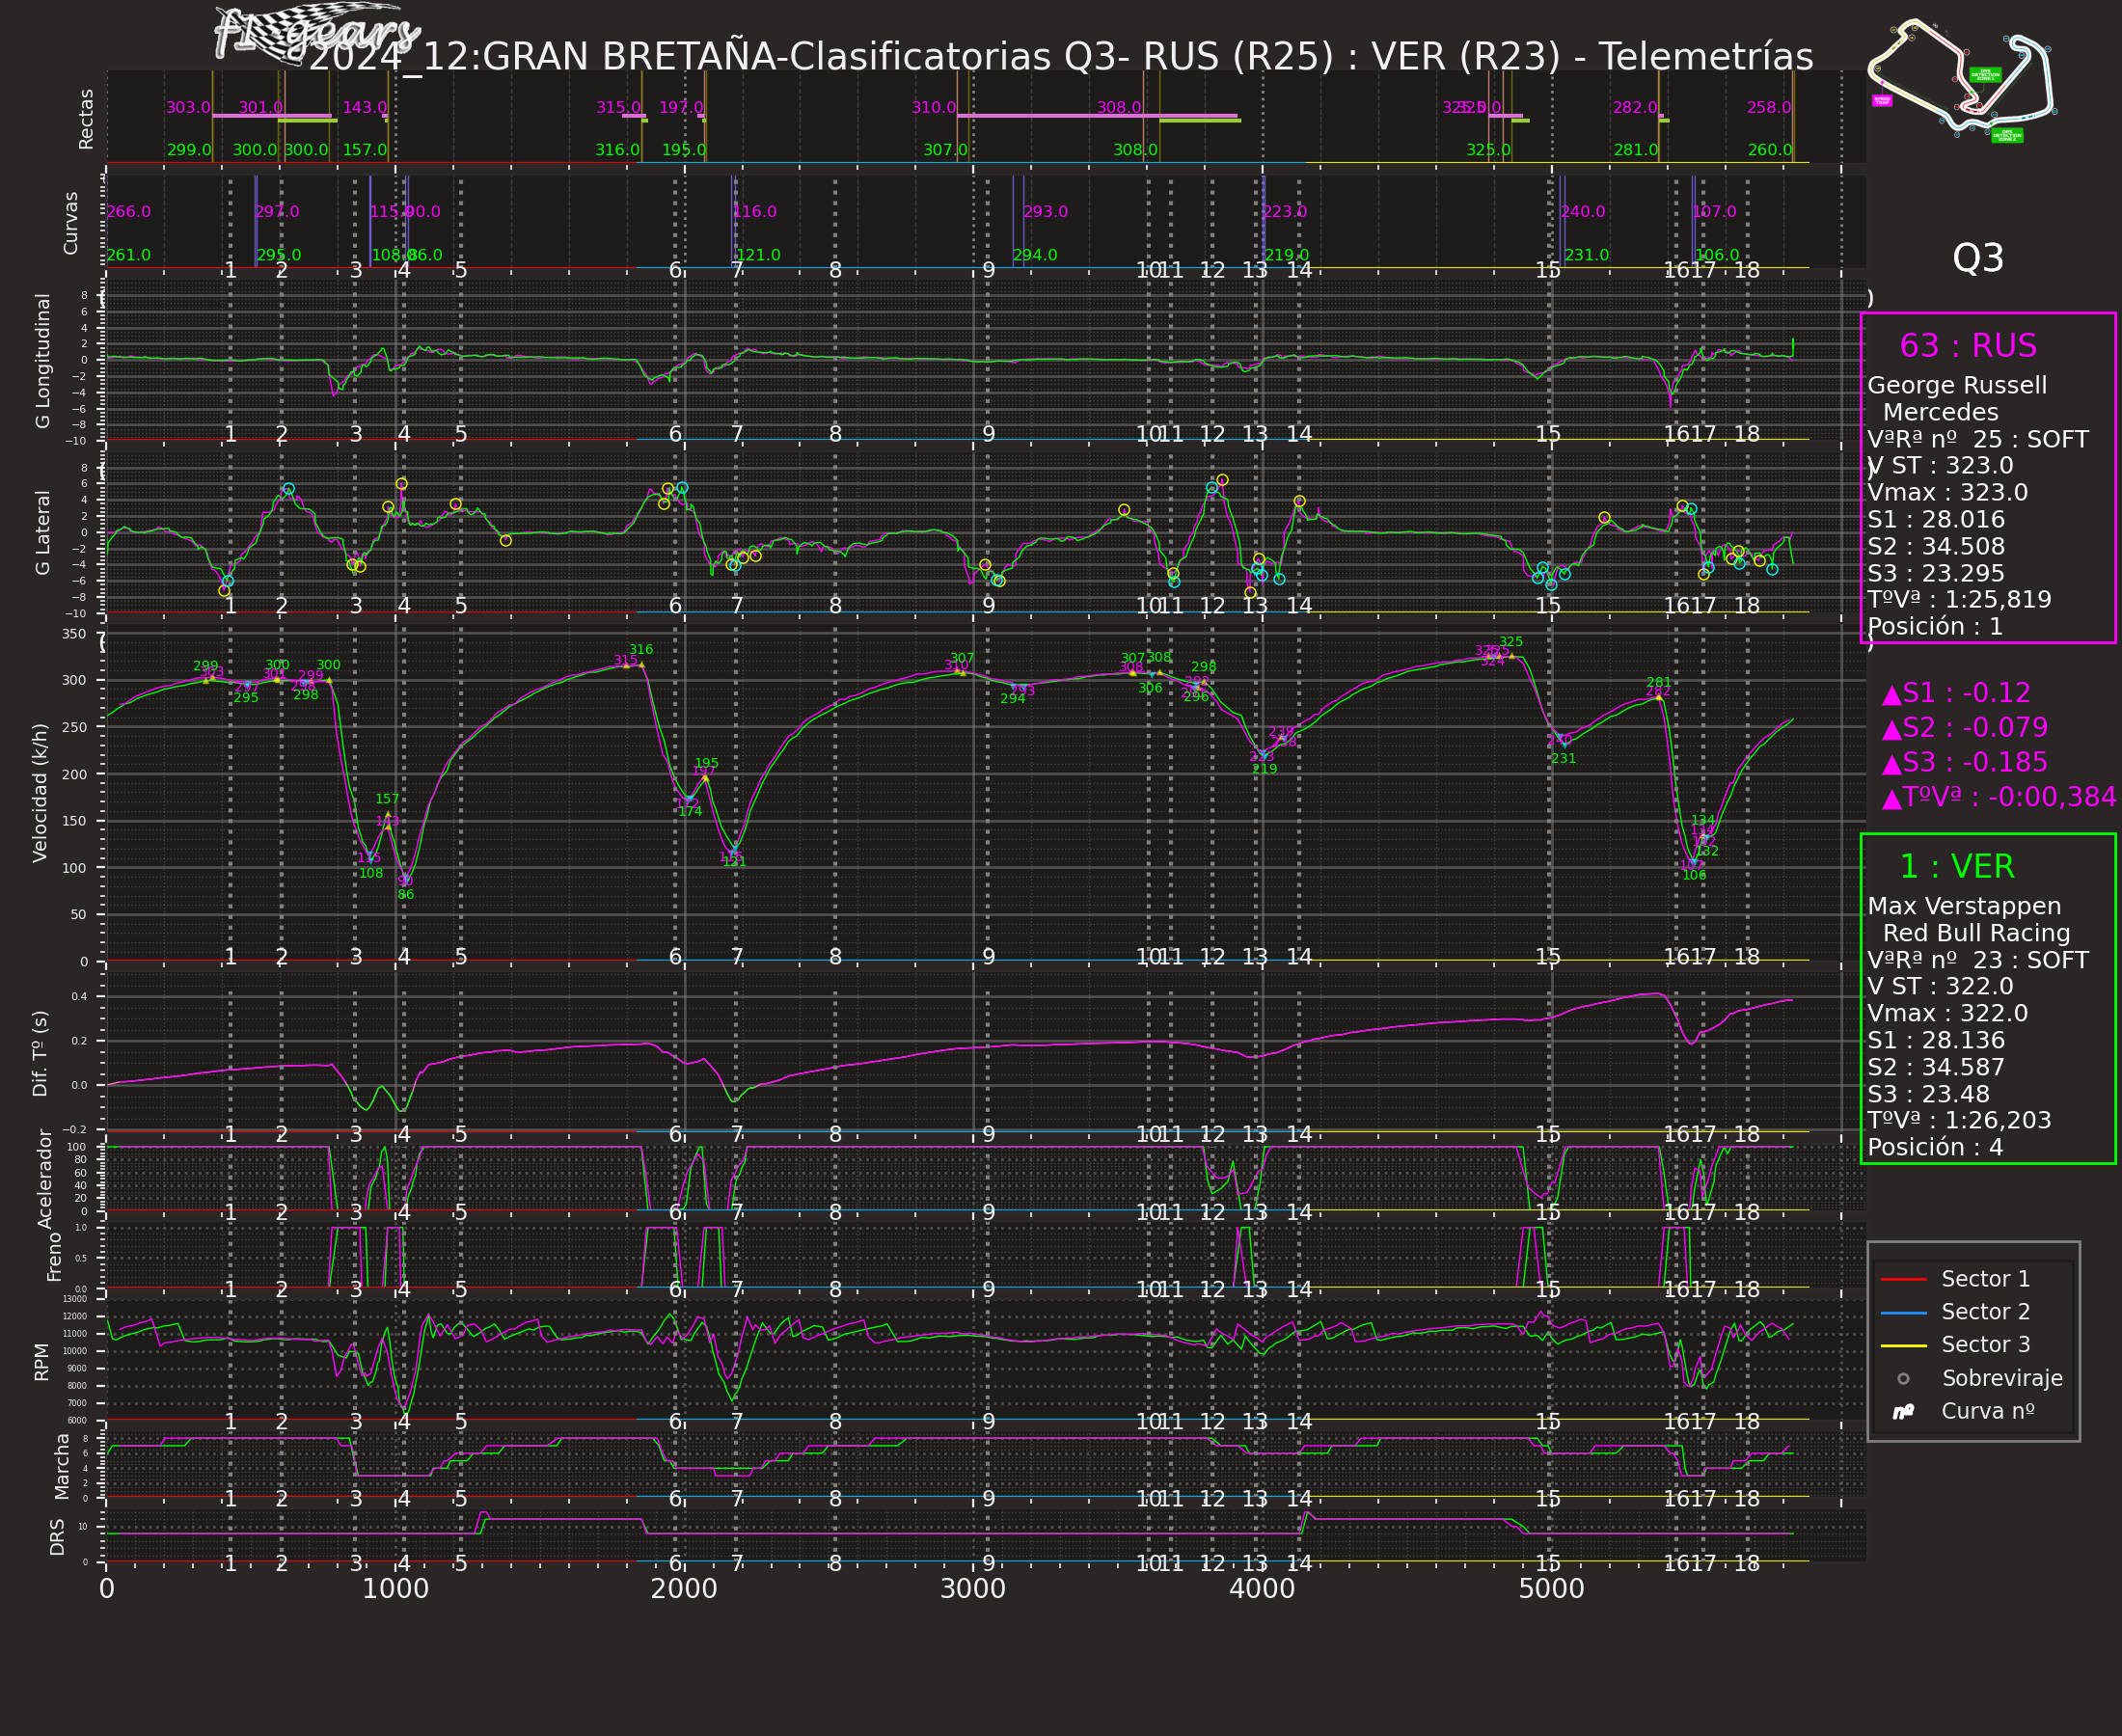The width and height of the screenshot is (2122, 1736).
Task: Click the Velocidad (k/h) axis label
Action: (x=40, y=793)
